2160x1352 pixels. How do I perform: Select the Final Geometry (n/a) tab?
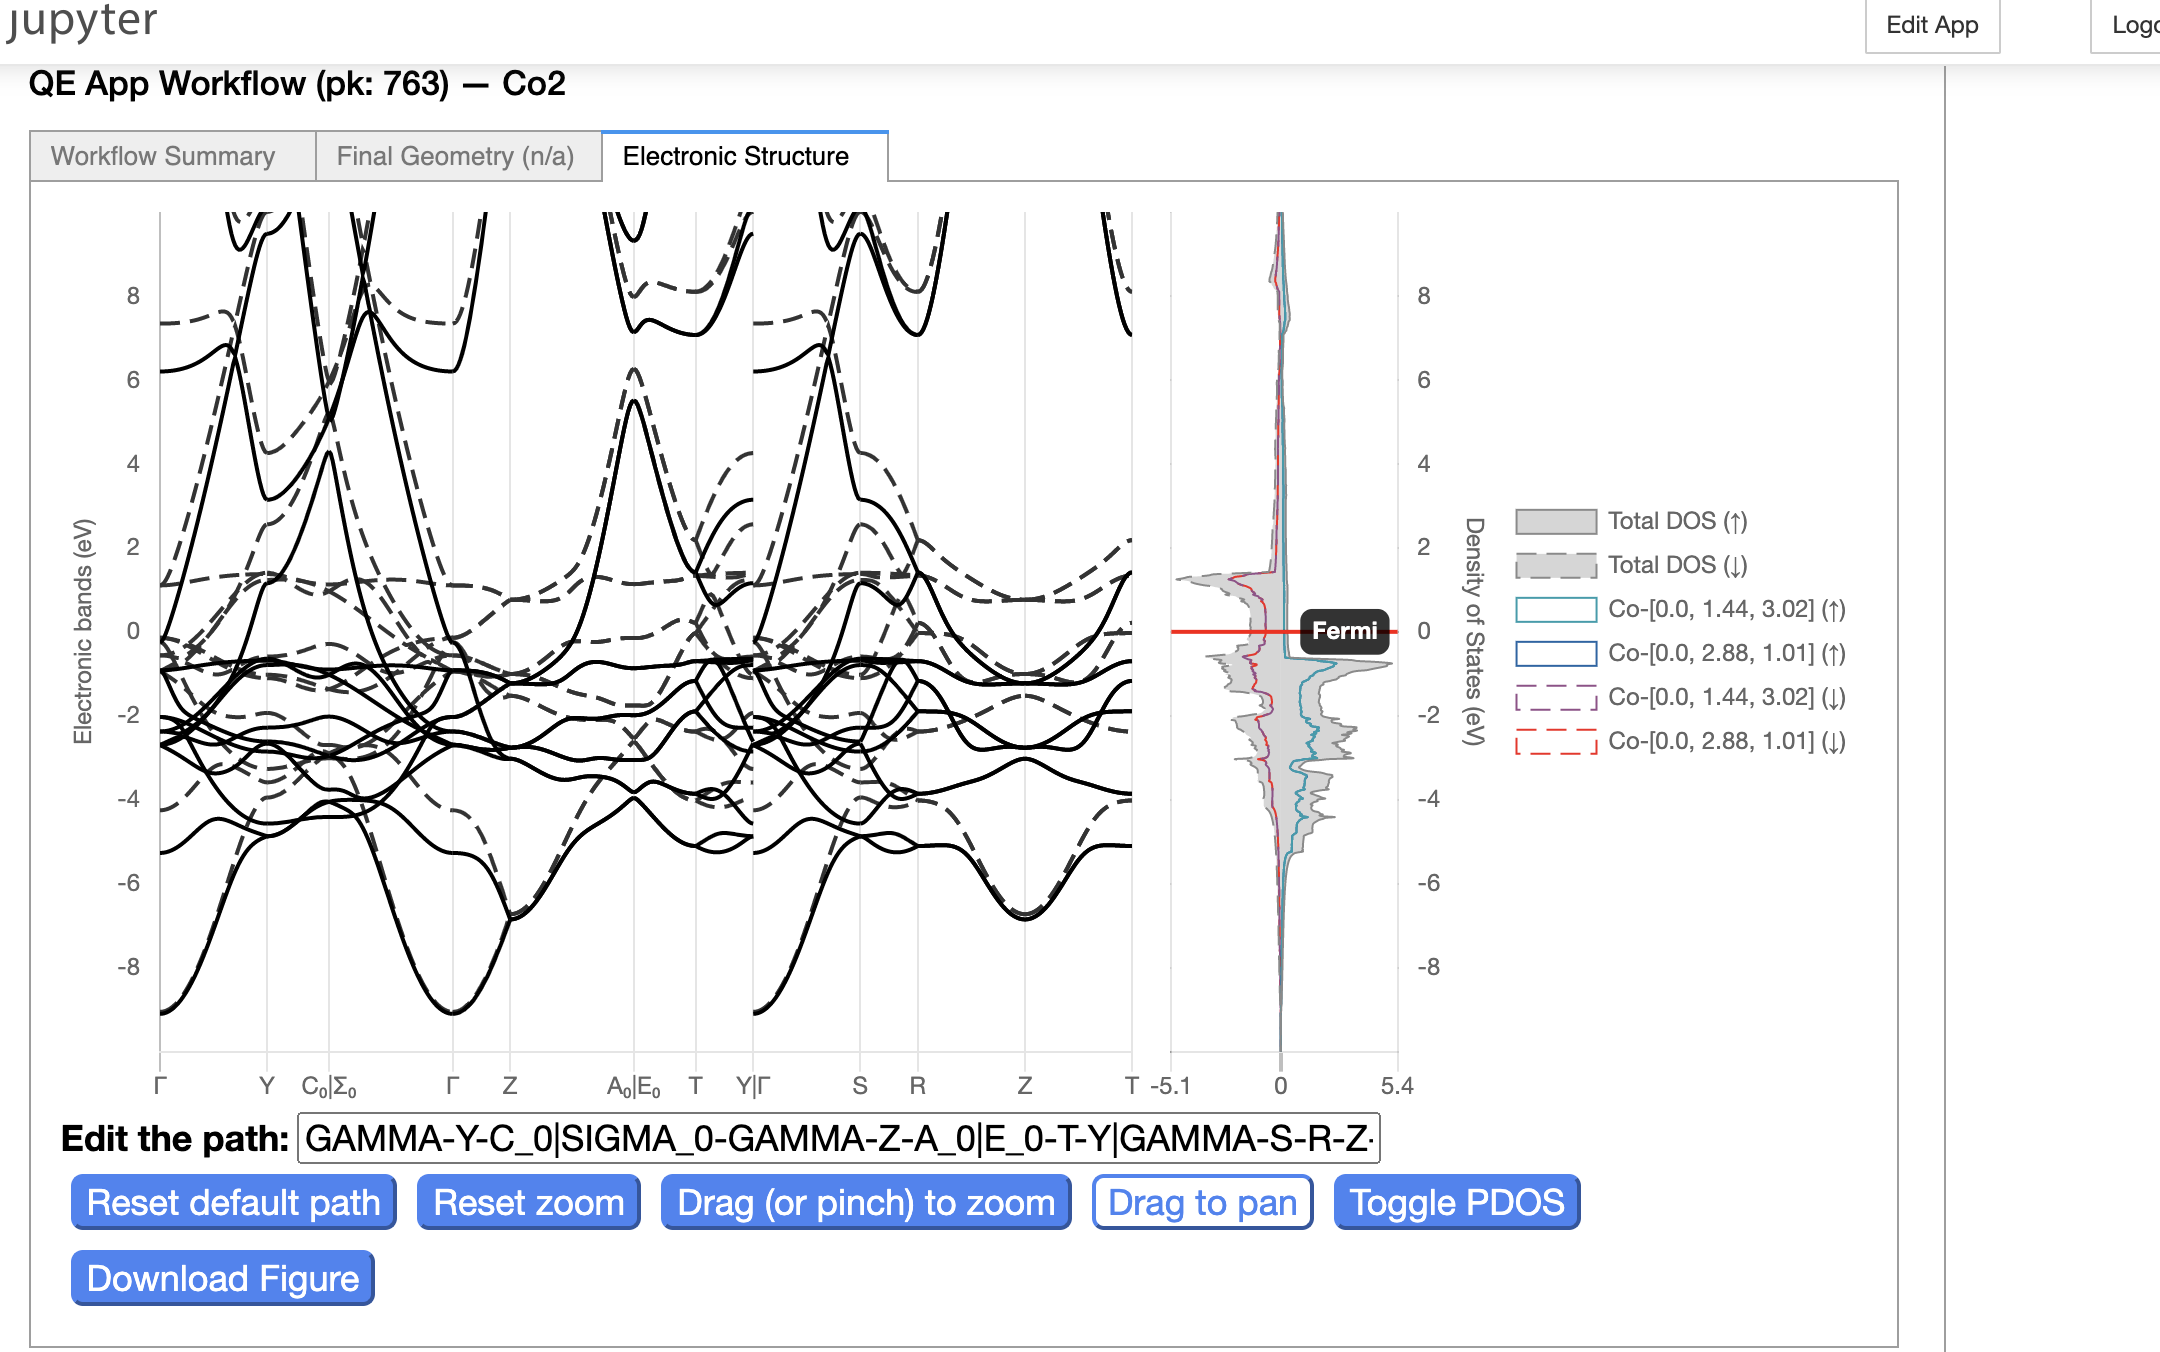pyautogui.click(x=452, y=154)
